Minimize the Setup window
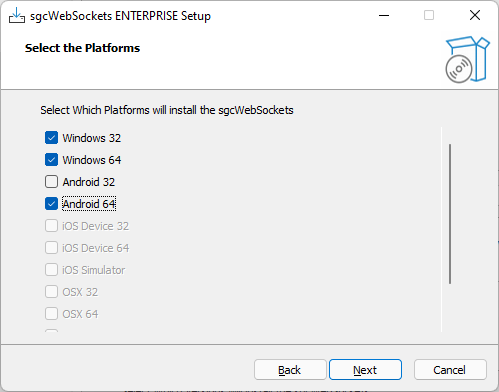This screenshot has height=392, width=499. (384, 15)
